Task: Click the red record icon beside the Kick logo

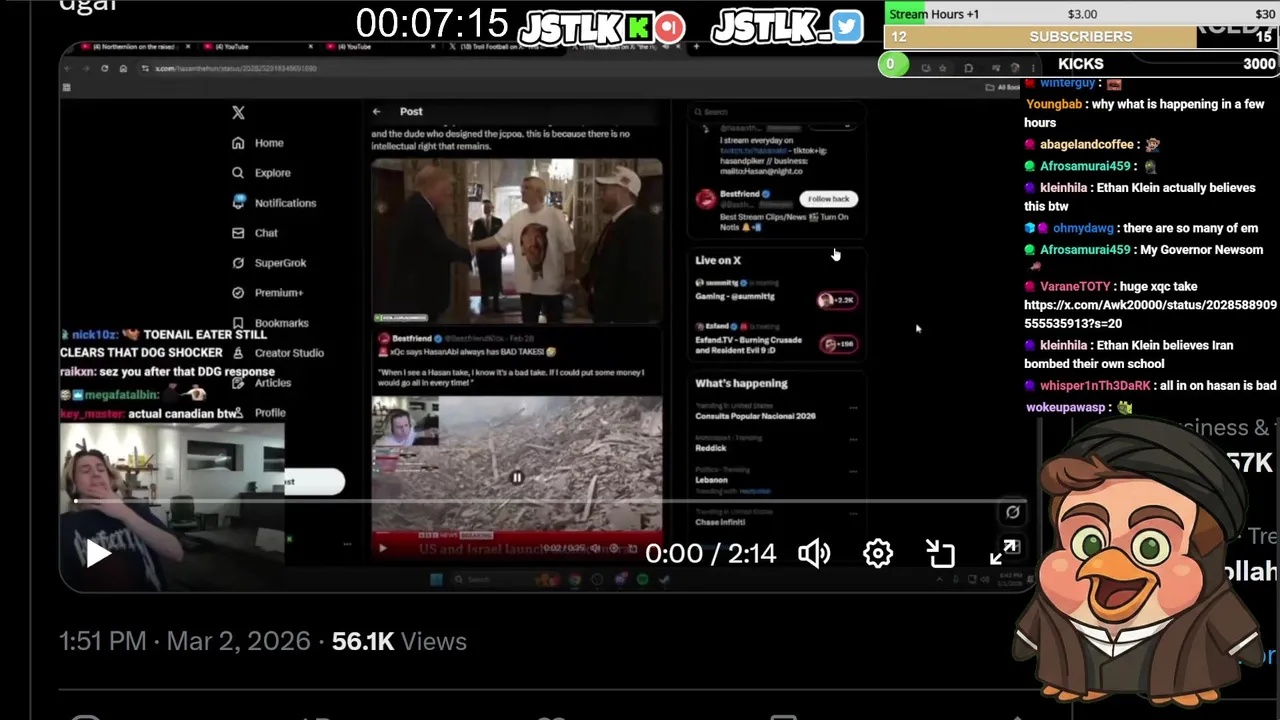Action: [x=670, y=27]
